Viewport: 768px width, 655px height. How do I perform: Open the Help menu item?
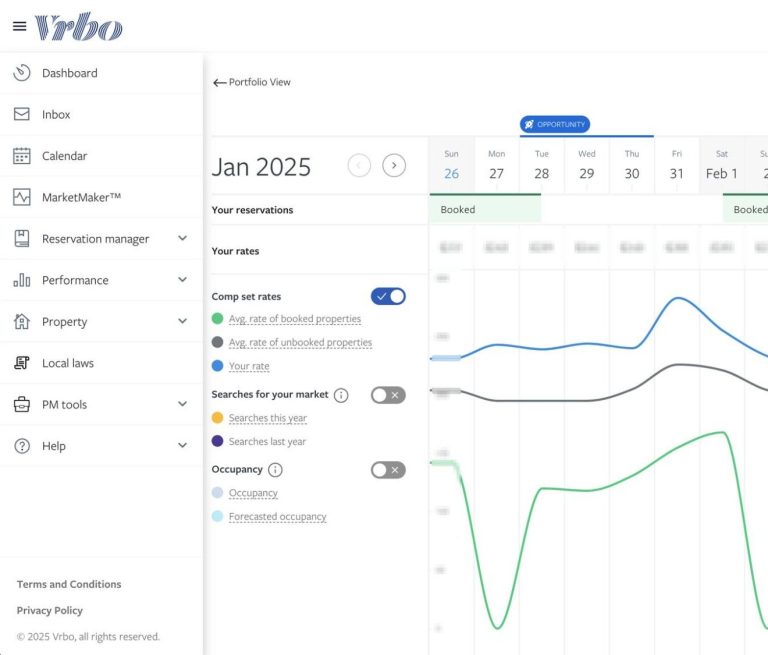(x=53, y=446)
